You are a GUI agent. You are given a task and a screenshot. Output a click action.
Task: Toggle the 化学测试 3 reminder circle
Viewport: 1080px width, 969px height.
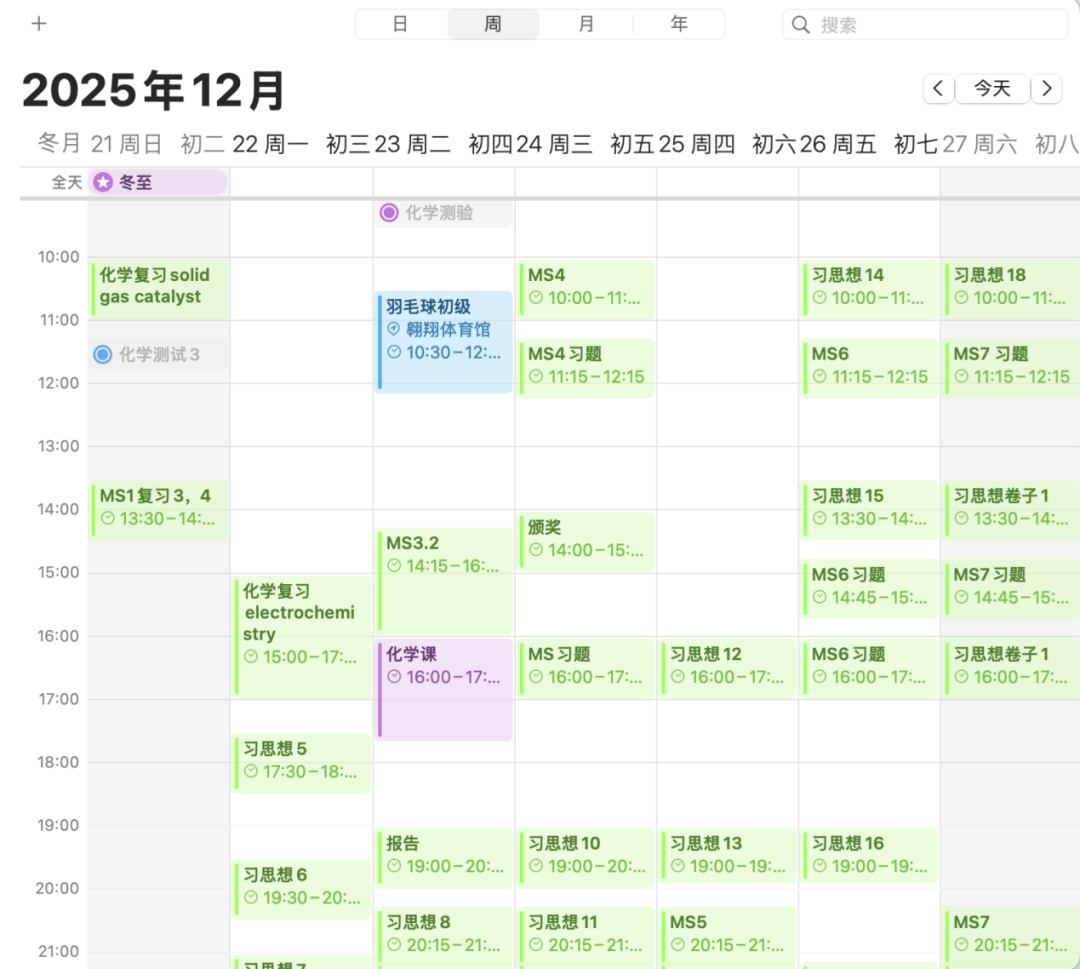point(103,355)
